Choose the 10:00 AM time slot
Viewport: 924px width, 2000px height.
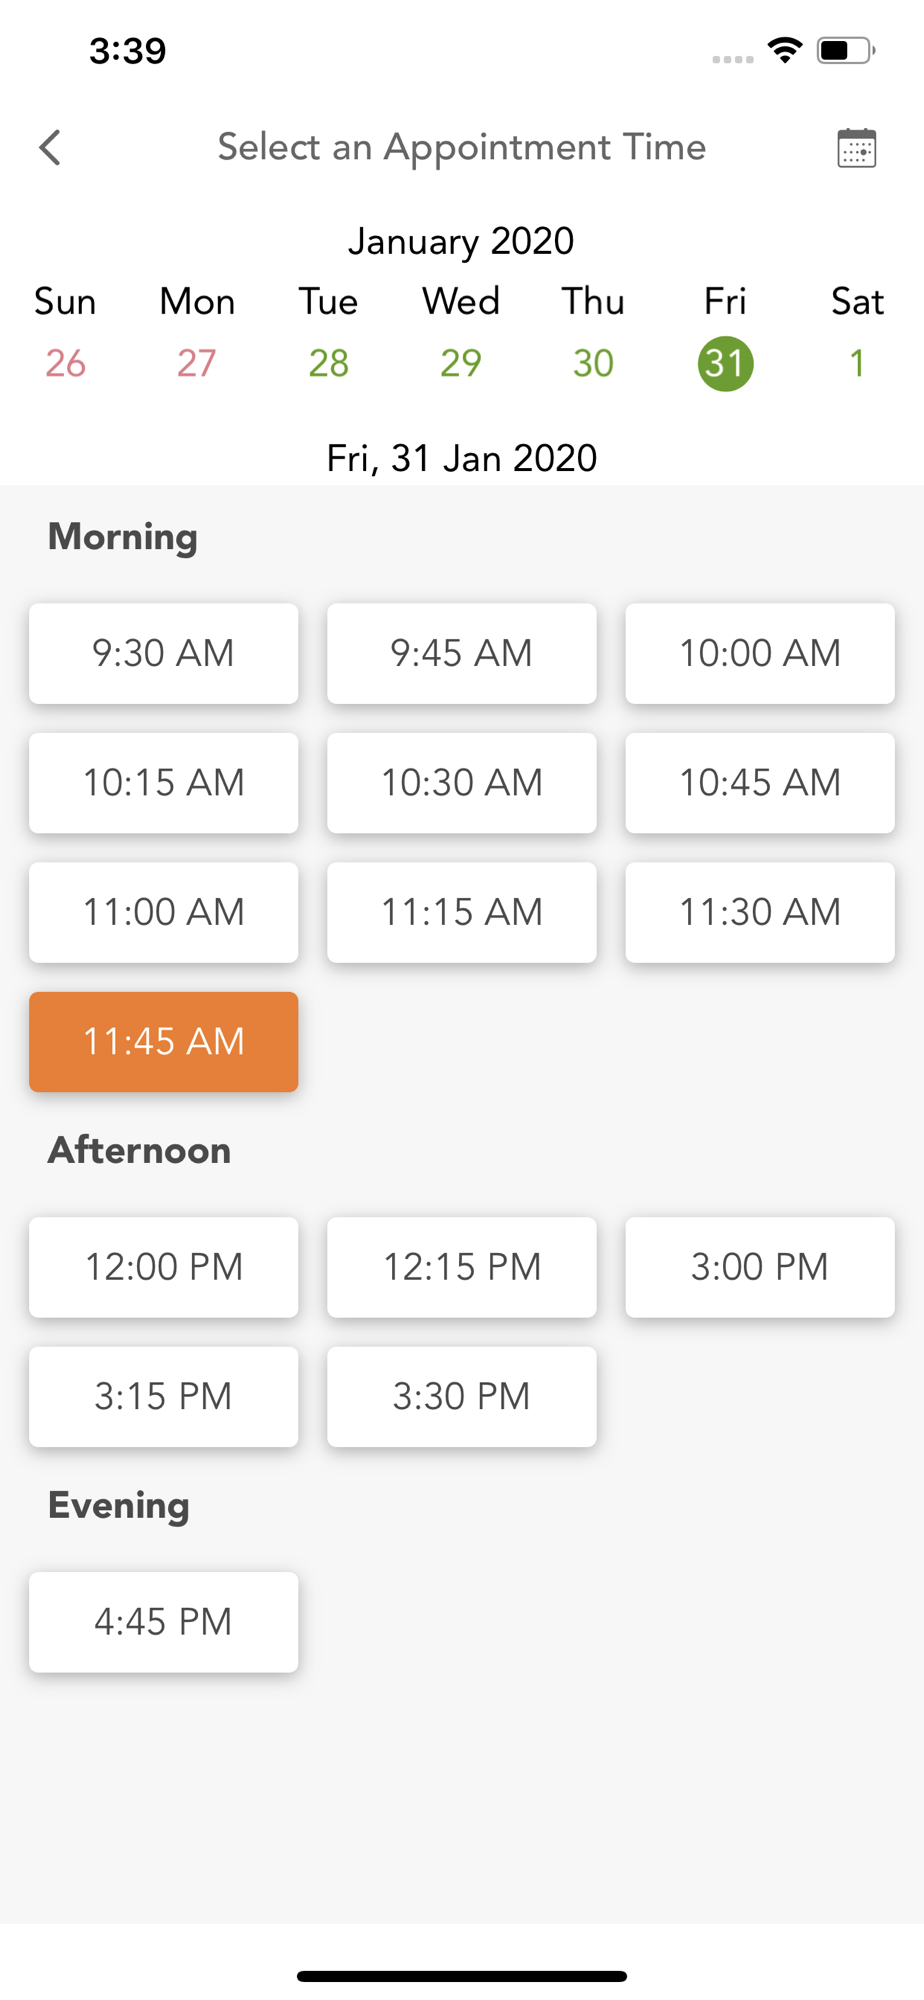pyautogui.click(x=760, y=653)
